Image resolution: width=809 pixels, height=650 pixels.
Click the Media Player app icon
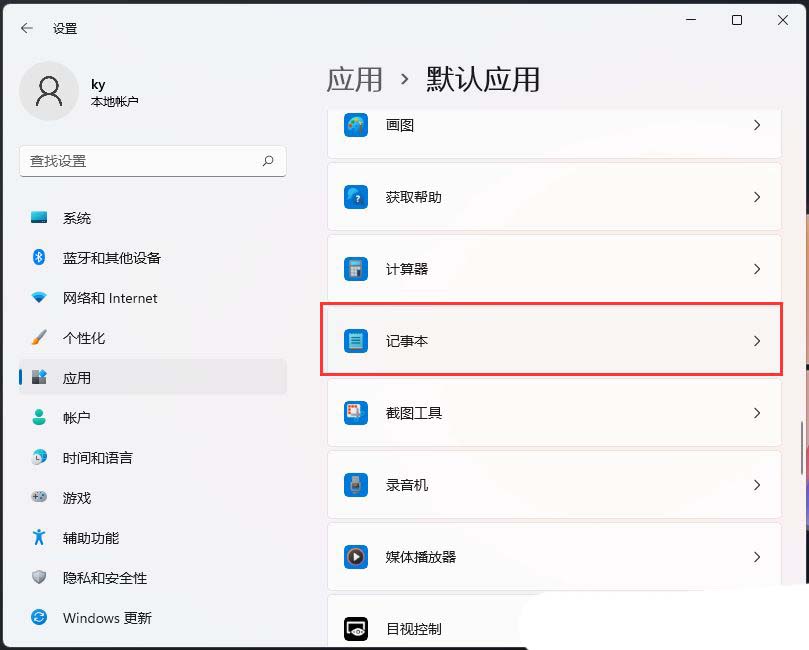tap(356, 557)
